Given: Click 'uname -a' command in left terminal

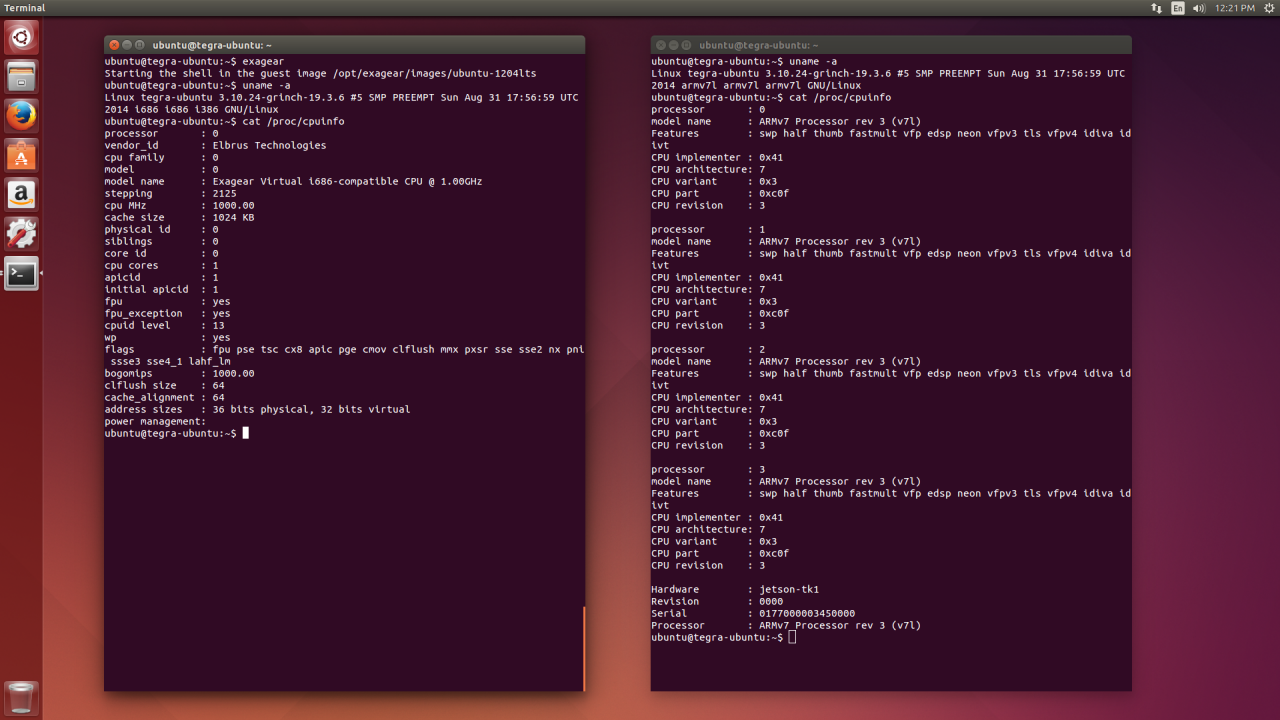Looking at the screenshot, I should 267,85.
